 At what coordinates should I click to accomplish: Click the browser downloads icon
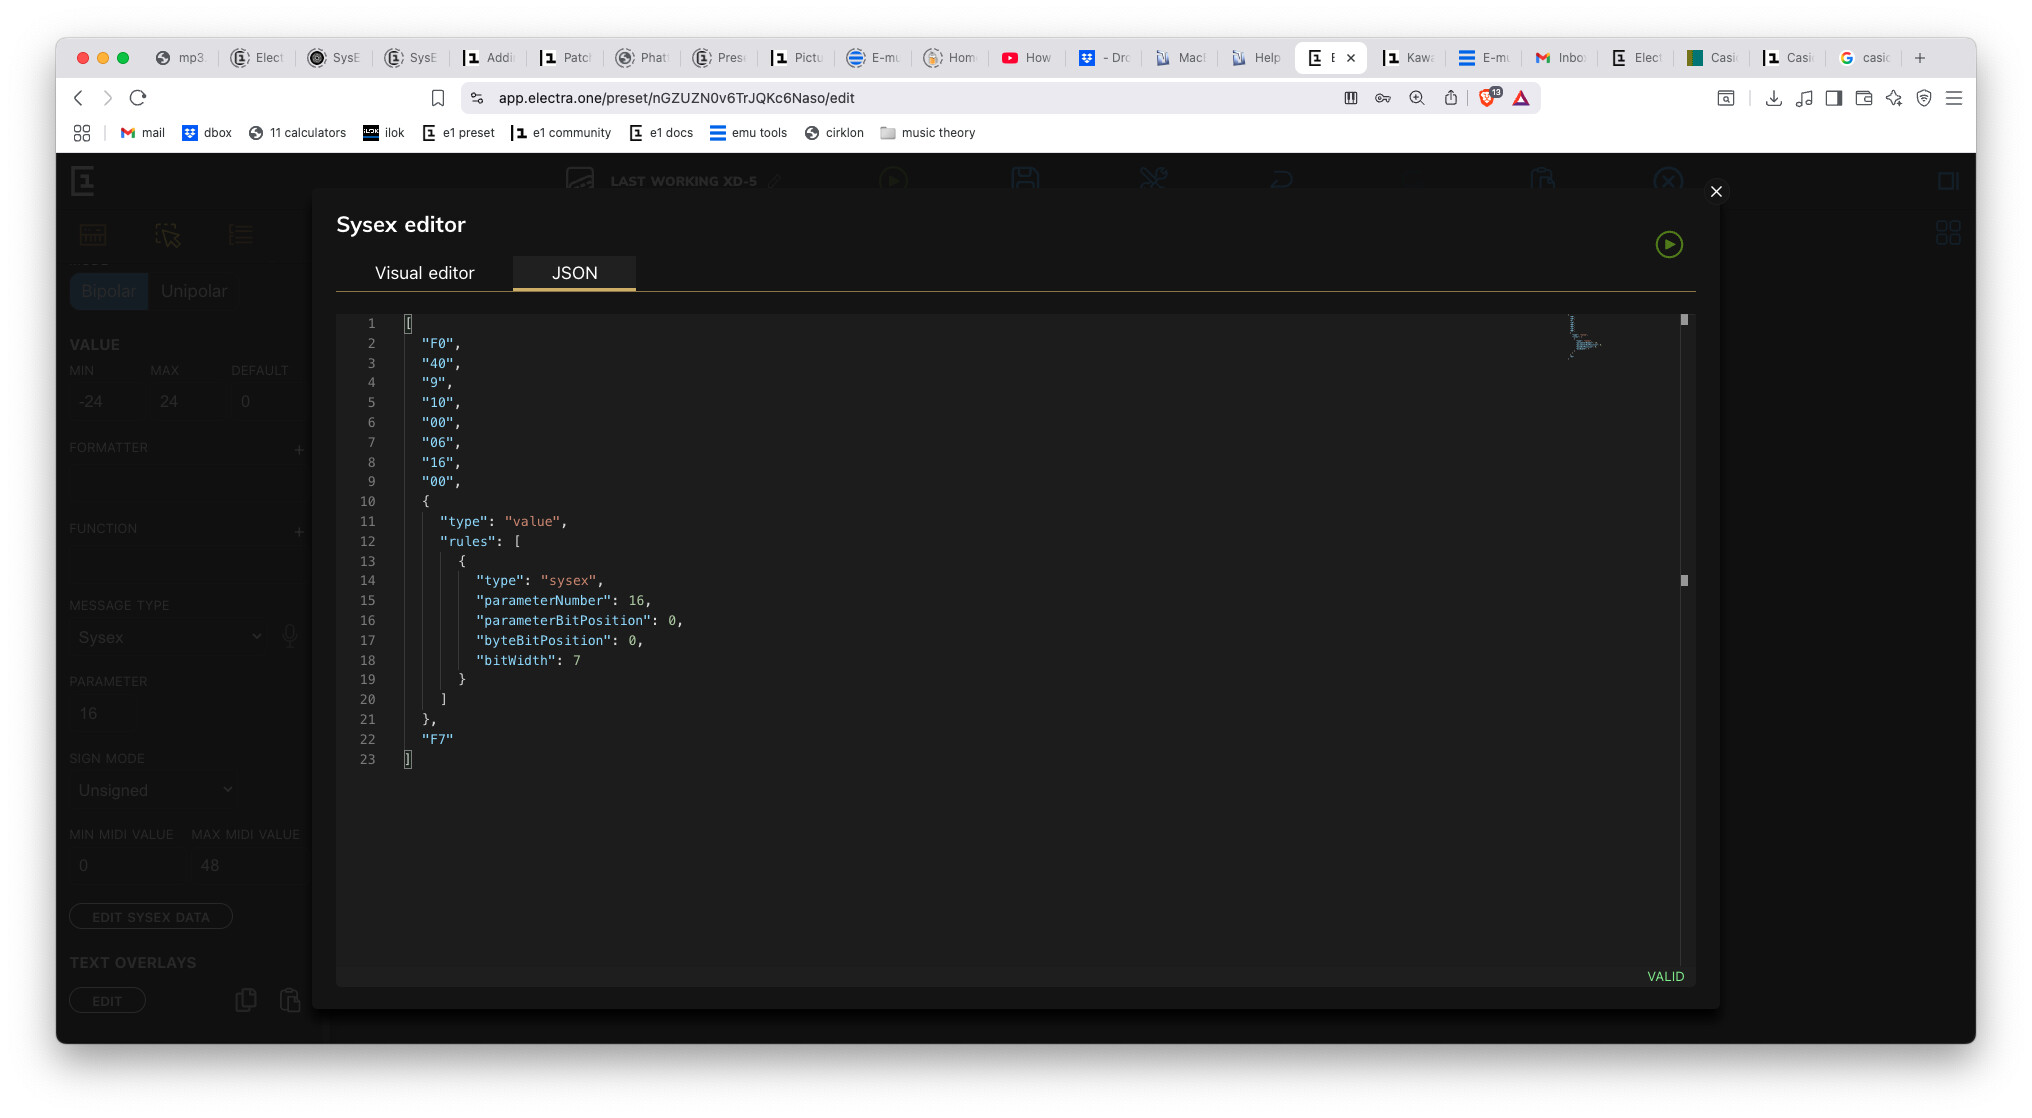click(1773, 98)
